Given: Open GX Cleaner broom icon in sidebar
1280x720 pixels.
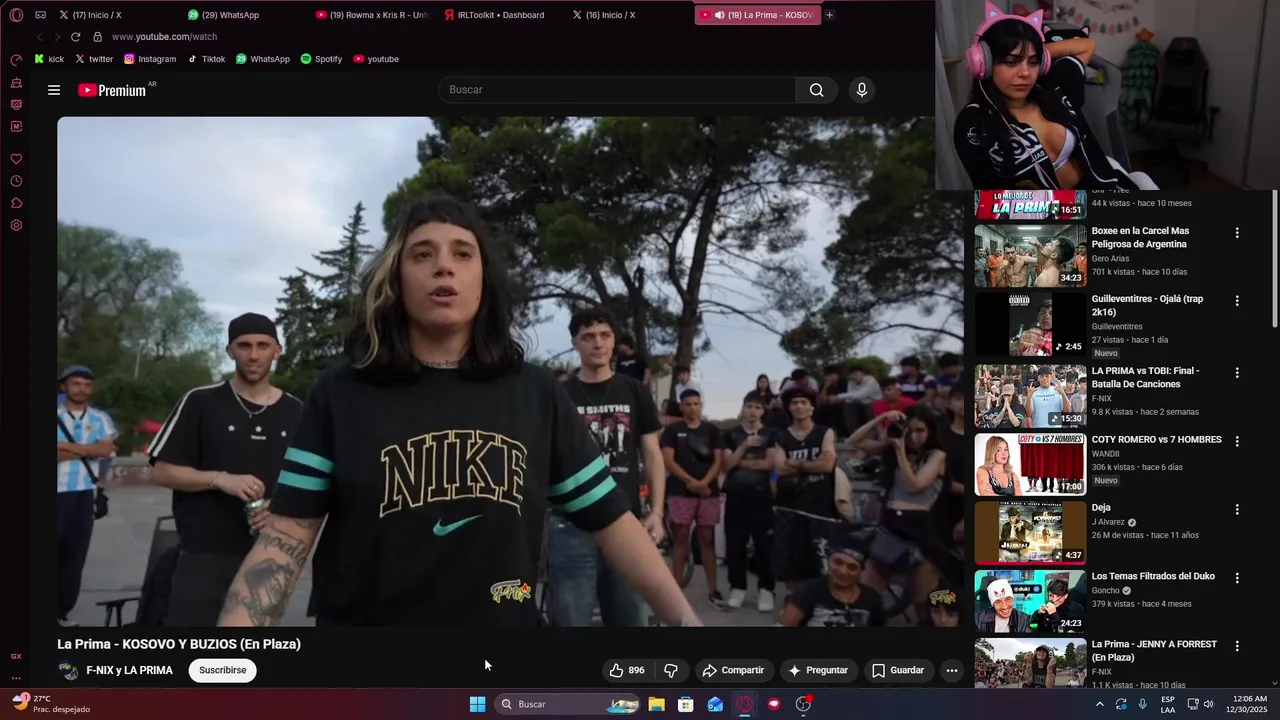Looking at the screenshot, I should click(16, 83).
